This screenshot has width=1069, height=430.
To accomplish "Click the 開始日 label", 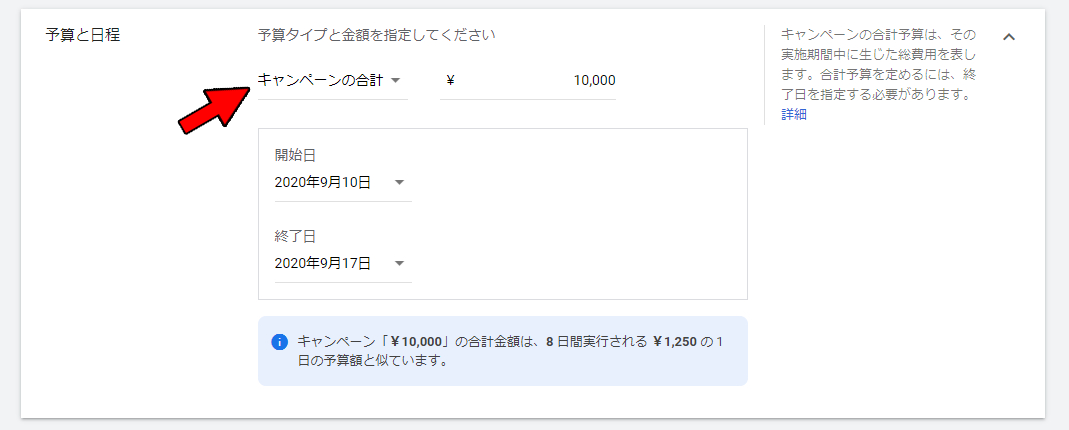I will [x=296, y=155].
